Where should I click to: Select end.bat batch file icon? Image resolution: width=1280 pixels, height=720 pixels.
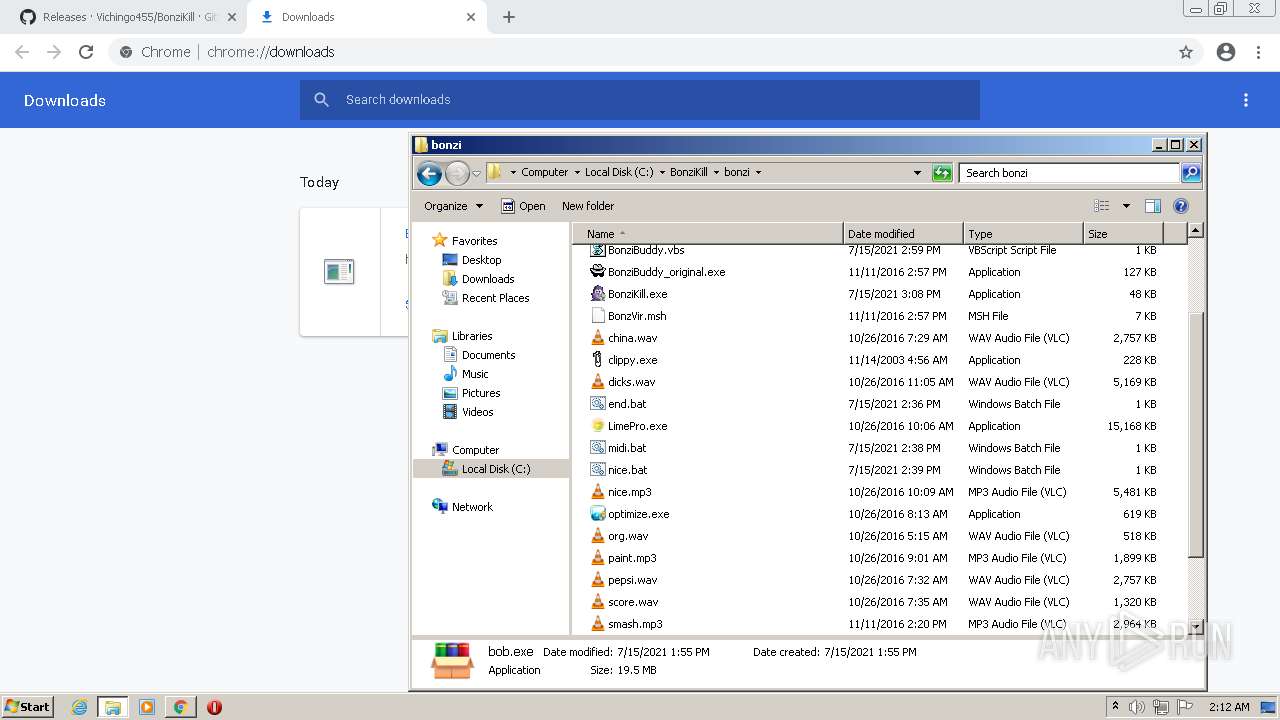(x=598, y=404)
